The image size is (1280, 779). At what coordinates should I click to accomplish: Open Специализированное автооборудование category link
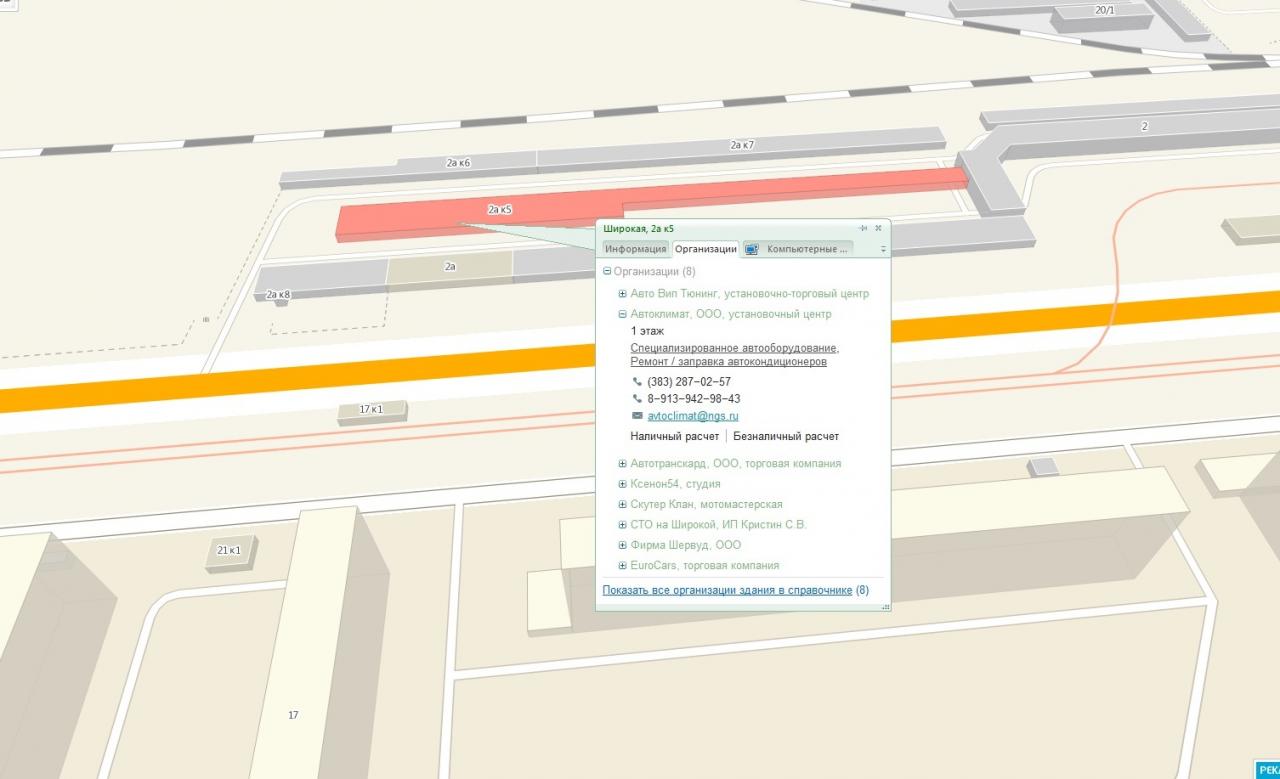(734, 348)
